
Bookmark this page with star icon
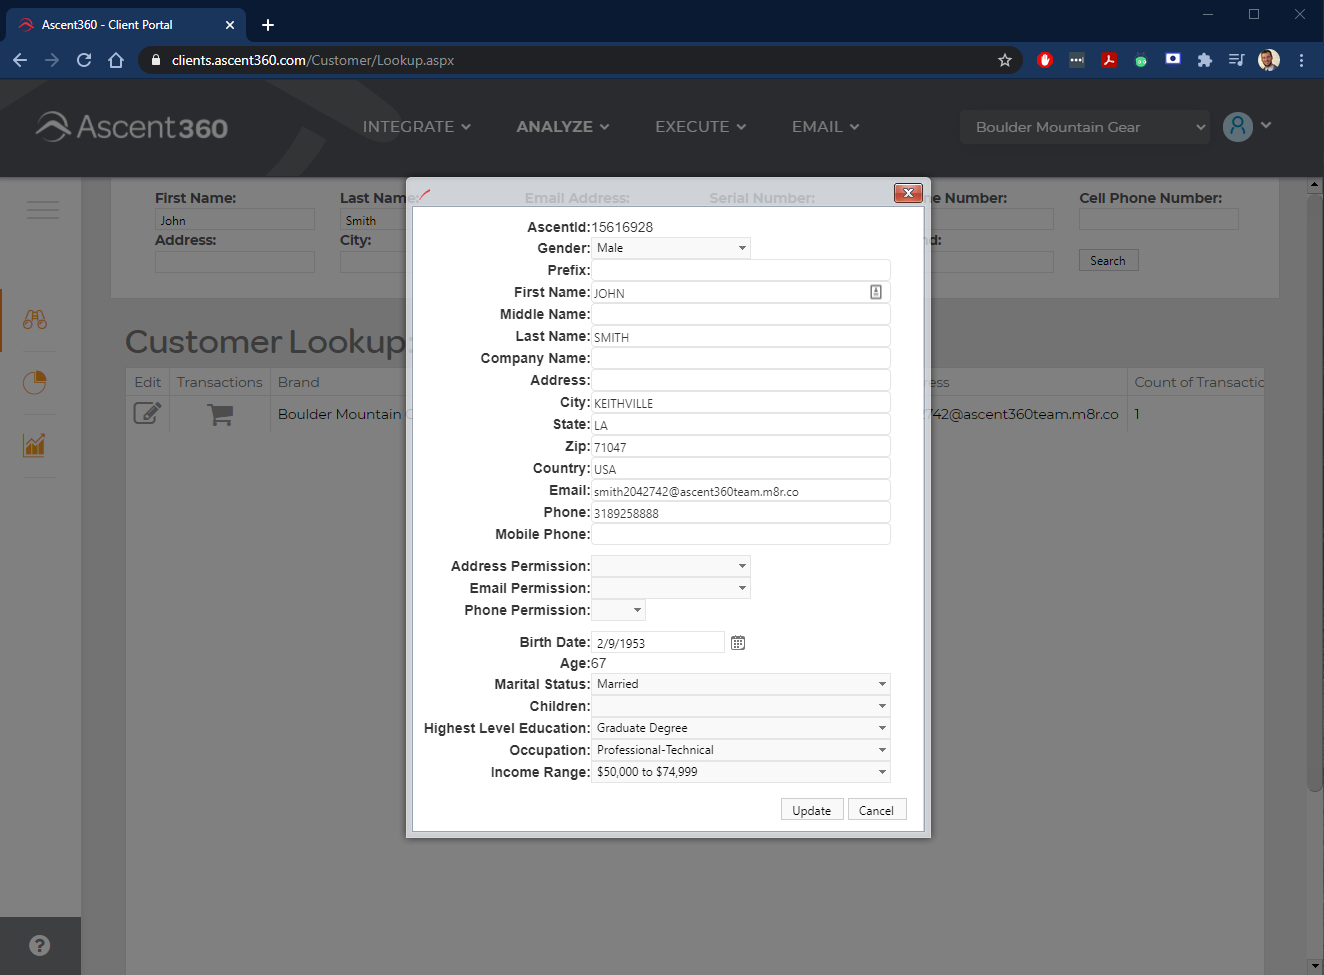click(1005, 60)
